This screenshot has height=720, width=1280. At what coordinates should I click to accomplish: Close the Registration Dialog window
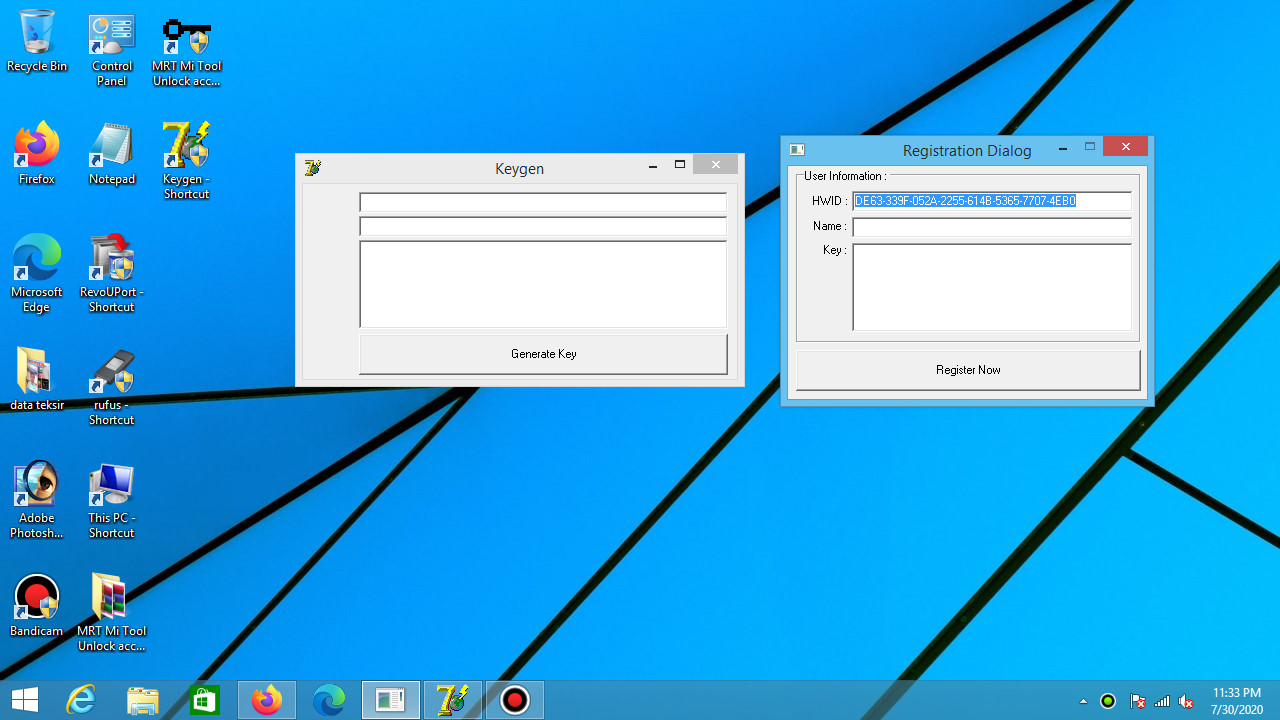[1126, 147]
